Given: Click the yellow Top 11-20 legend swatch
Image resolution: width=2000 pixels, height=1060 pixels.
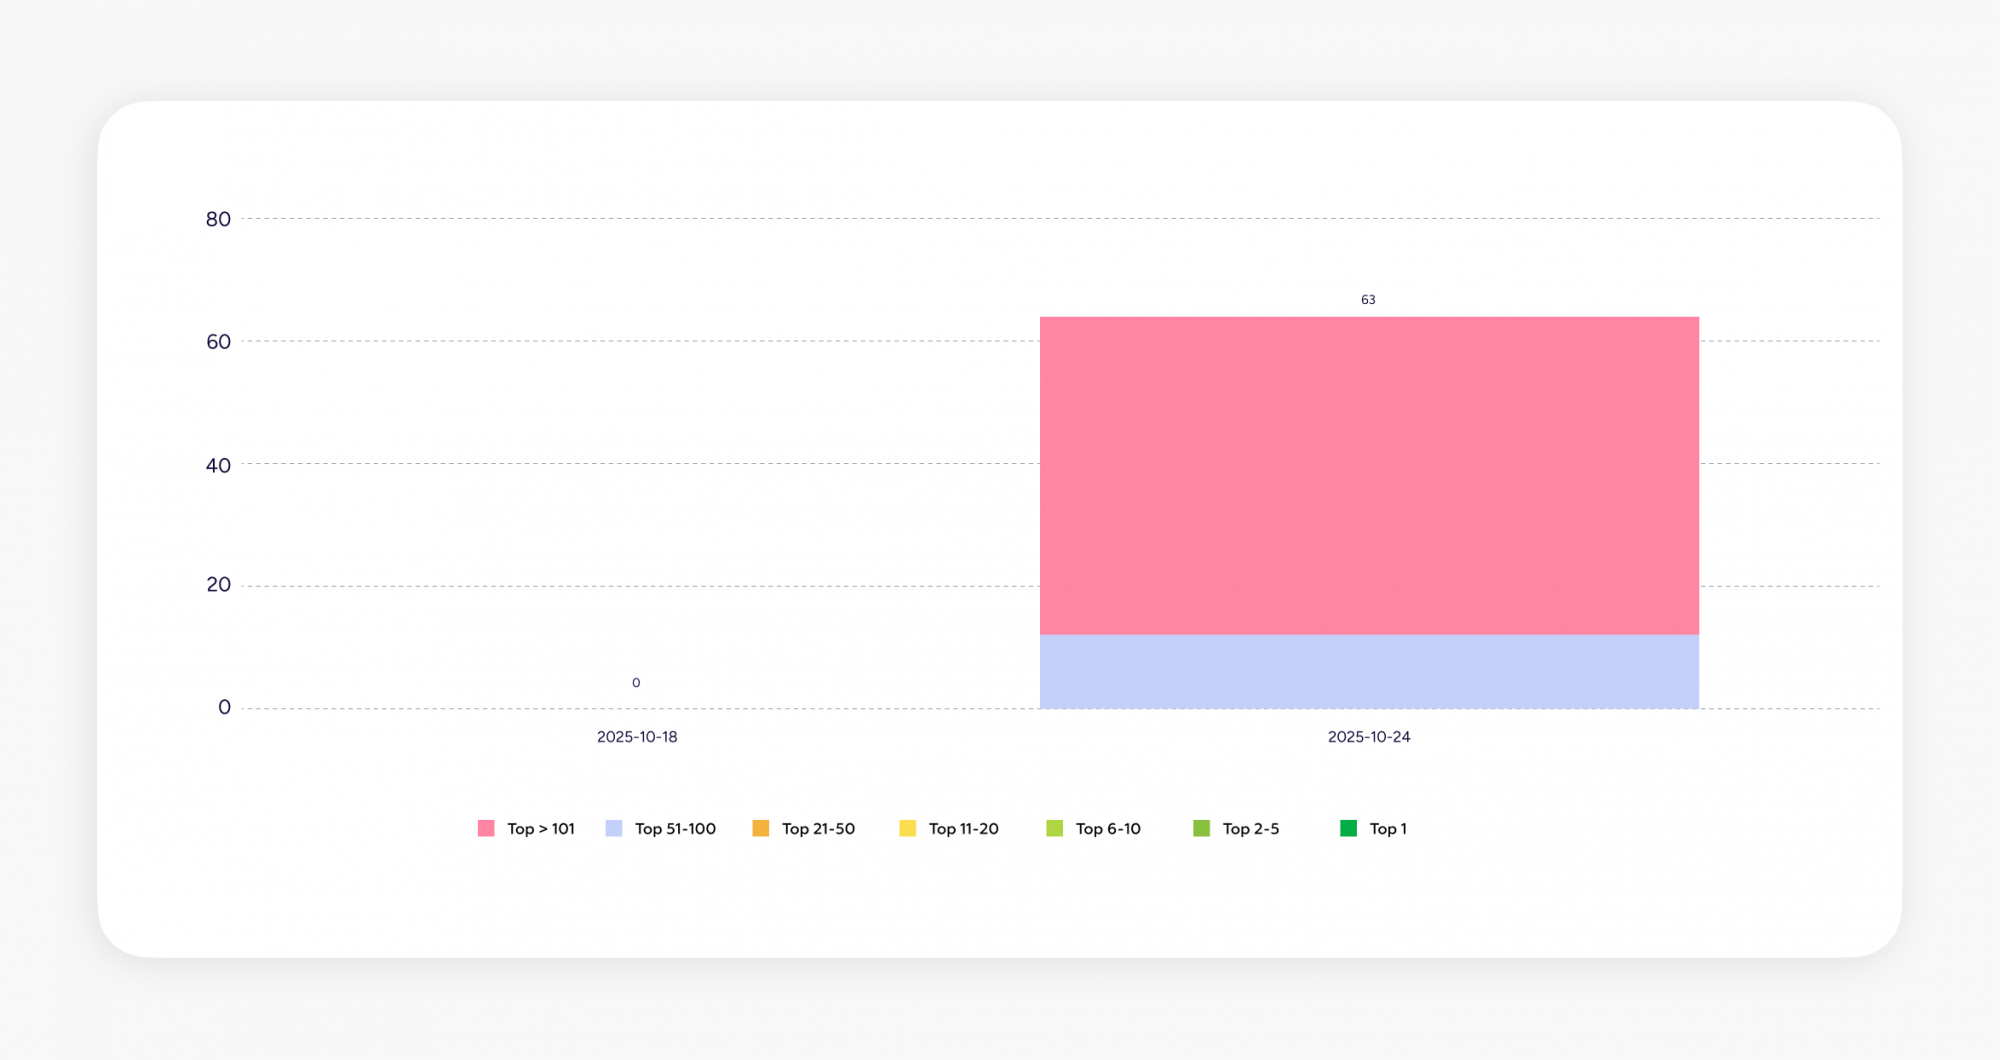Looking at the screenshot, I should coord(908,828).
